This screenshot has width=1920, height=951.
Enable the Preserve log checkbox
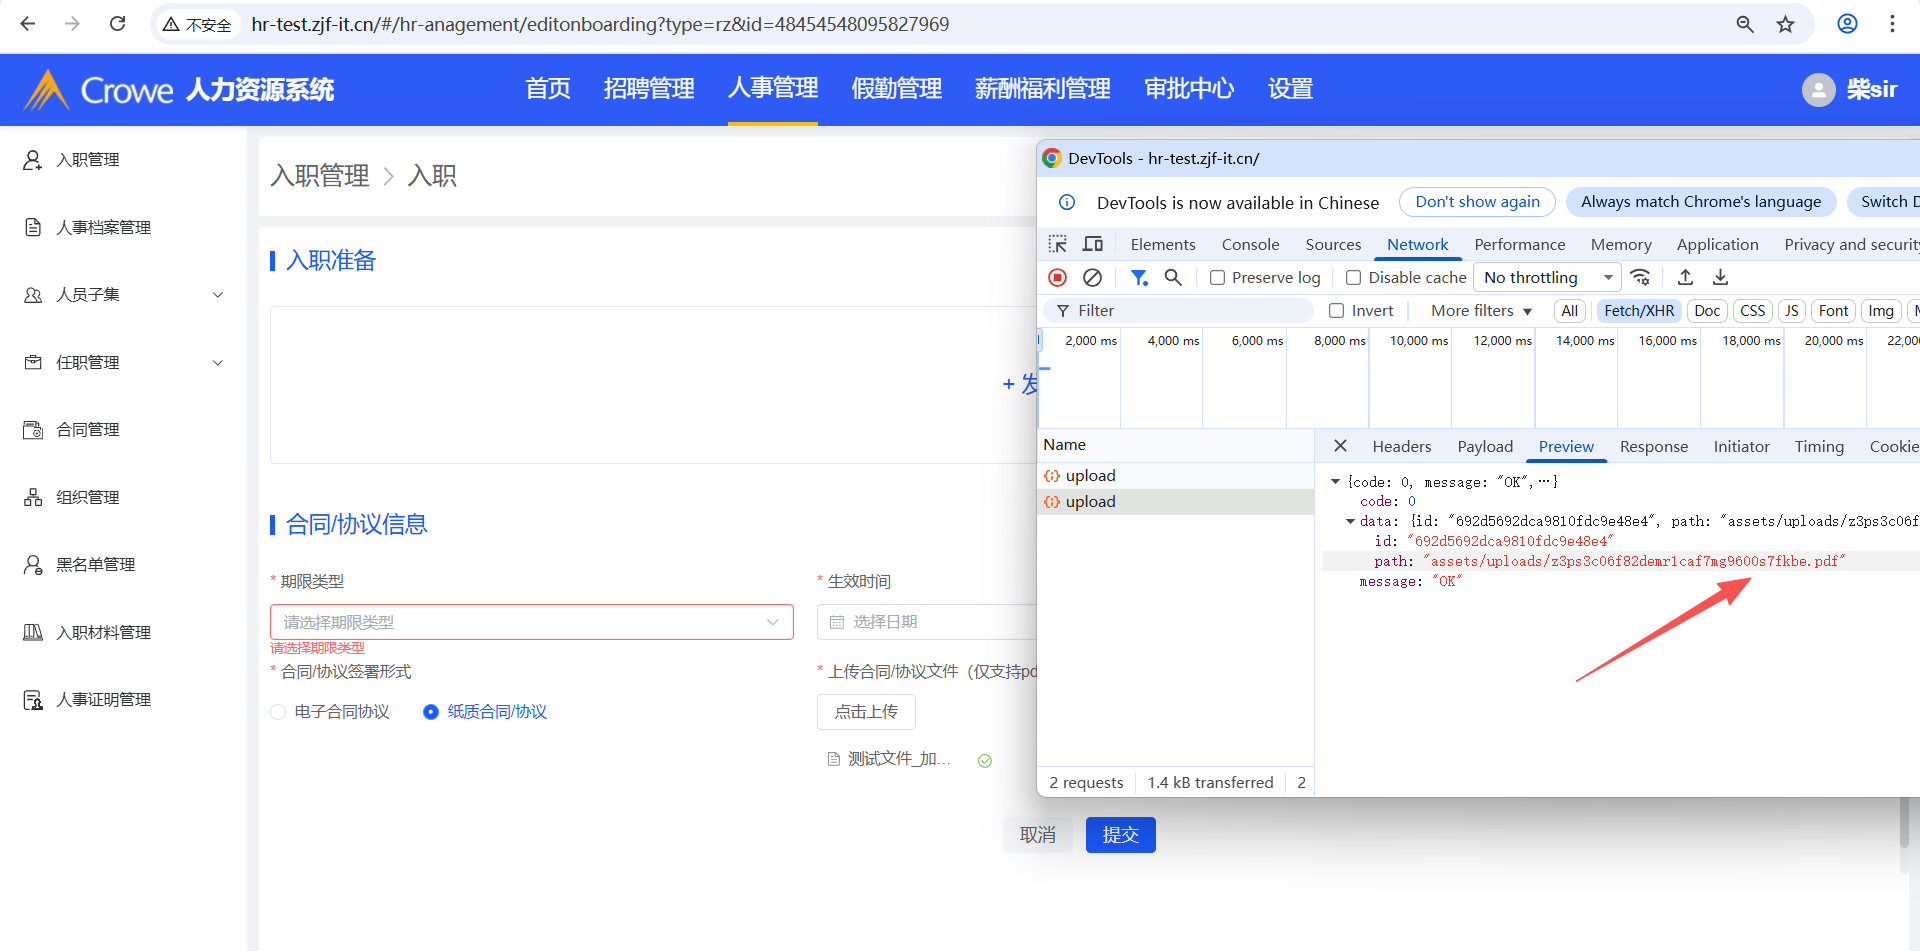pyautogui.click(x=1217, y=278)
